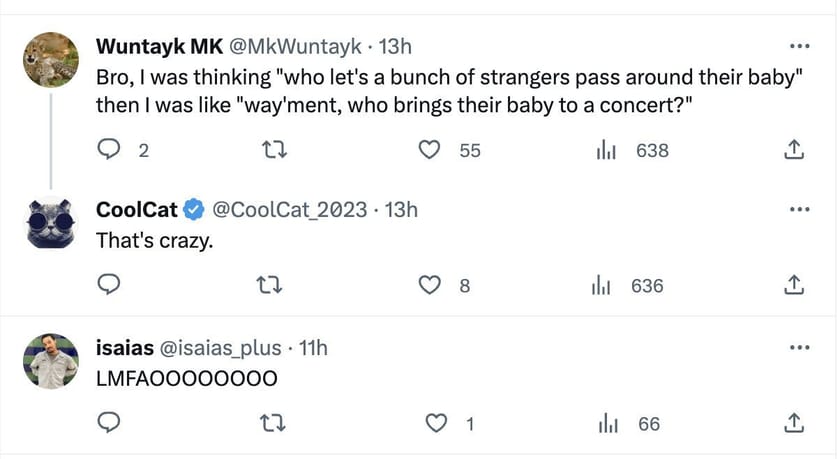Reply to Wuntayk MK's tweet

[109, 150]
